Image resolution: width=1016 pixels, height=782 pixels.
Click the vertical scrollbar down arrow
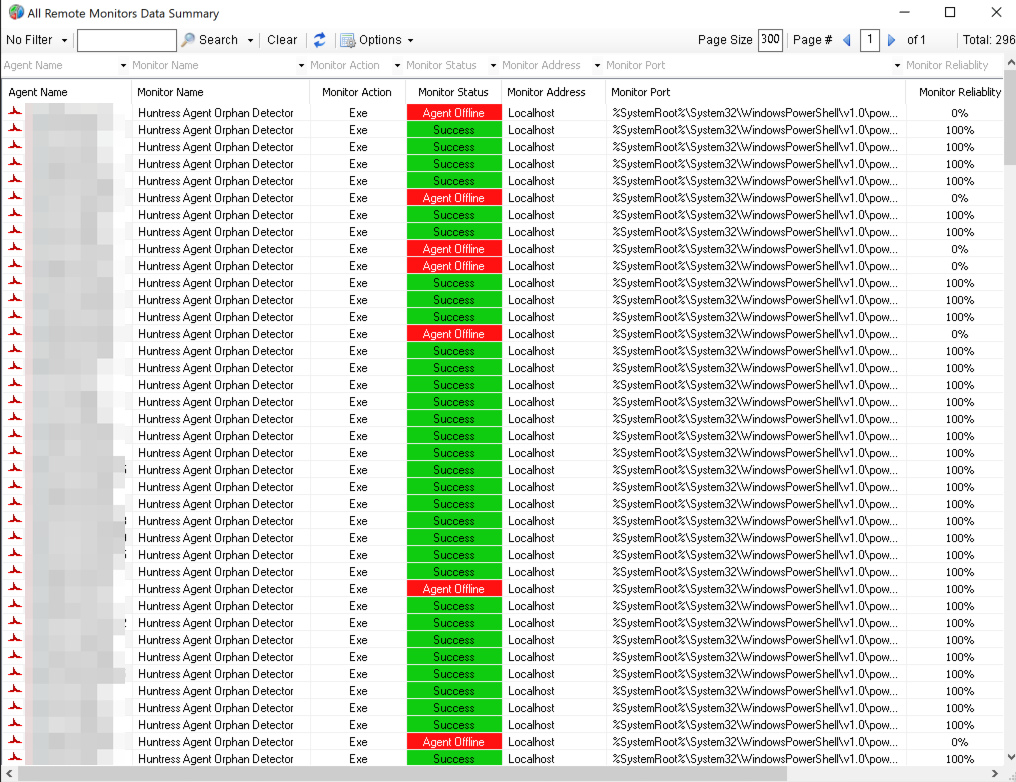1010,757
